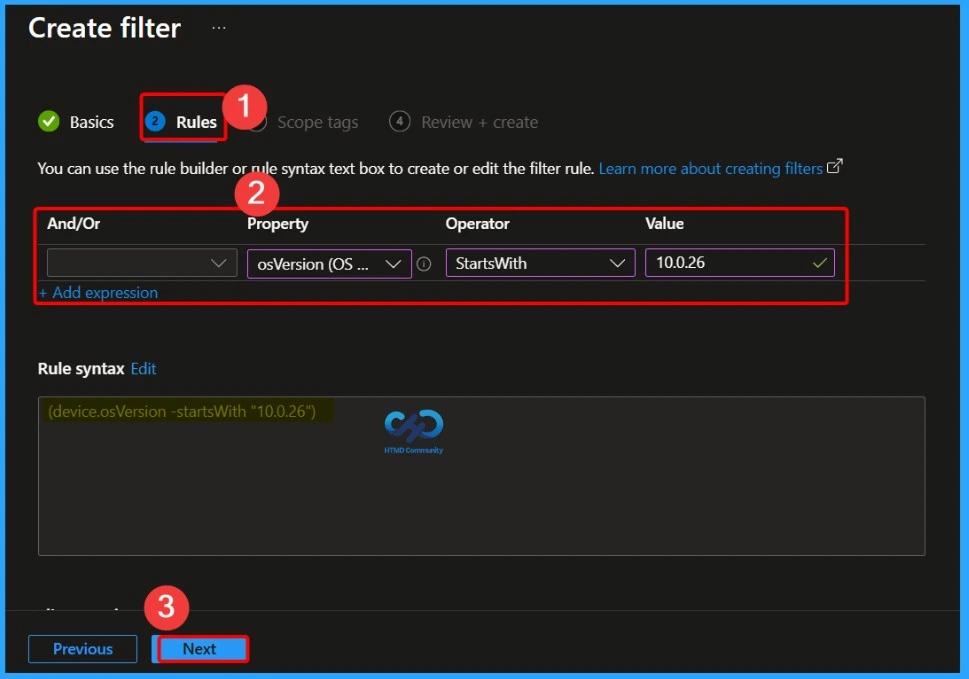Click the Previous button
969x679 pixels.
(x=82, y=648)
